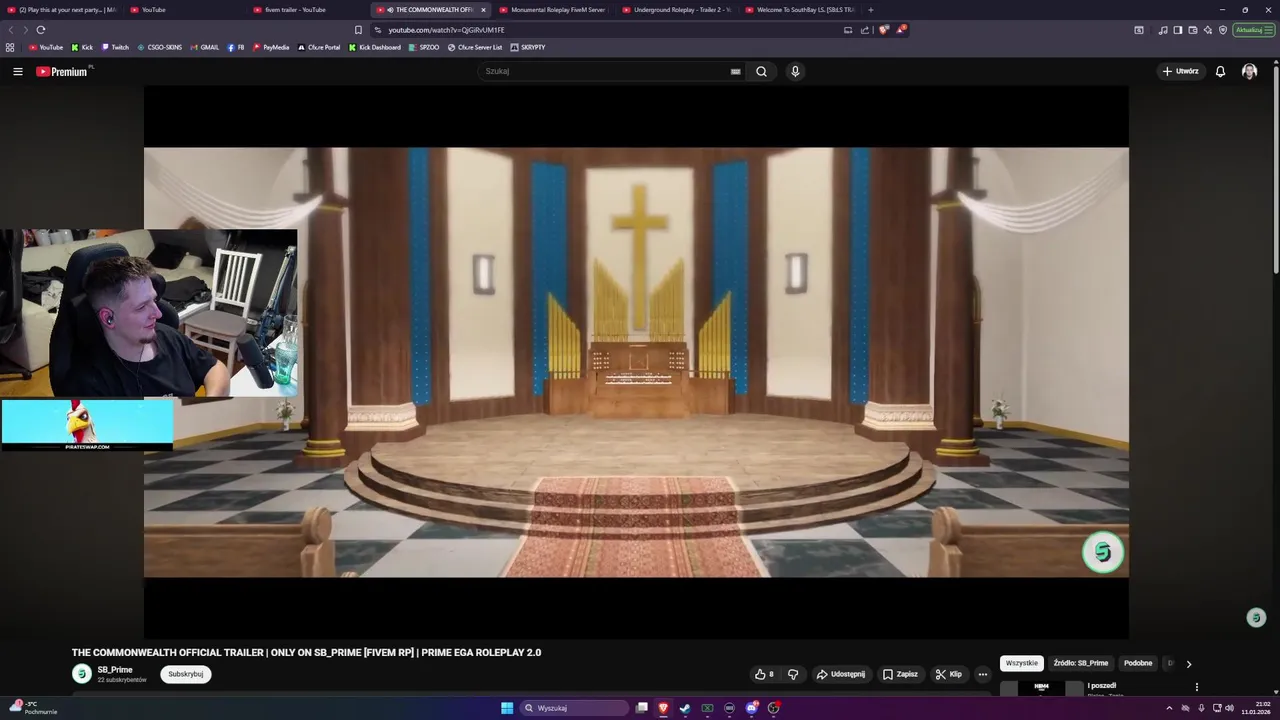Open Brave Rewards triangle icon

[900, 30]
